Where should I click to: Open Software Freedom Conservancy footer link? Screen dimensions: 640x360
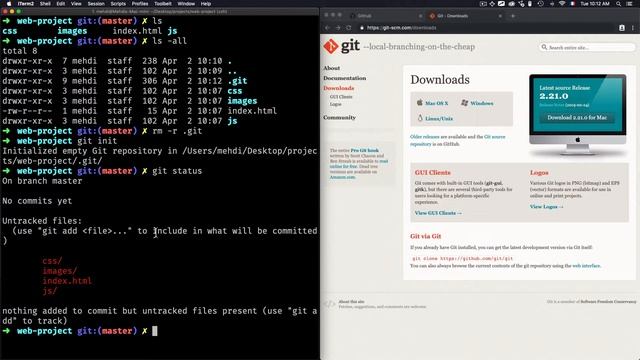(608, 302)
